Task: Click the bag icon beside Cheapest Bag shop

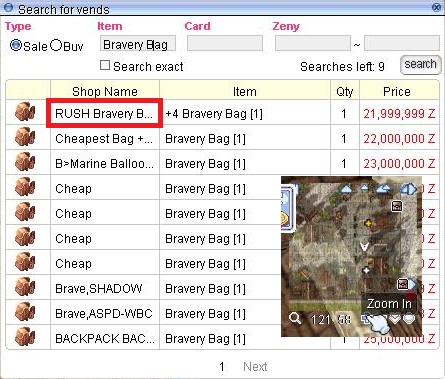Action: pyautogui.click(x=25, y=137)
